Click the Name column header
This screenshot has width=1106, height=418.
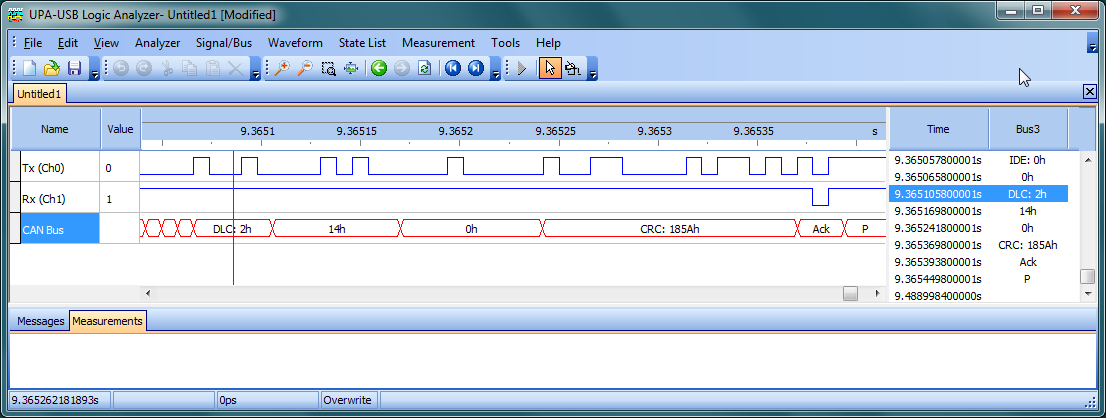click(55, 129)
